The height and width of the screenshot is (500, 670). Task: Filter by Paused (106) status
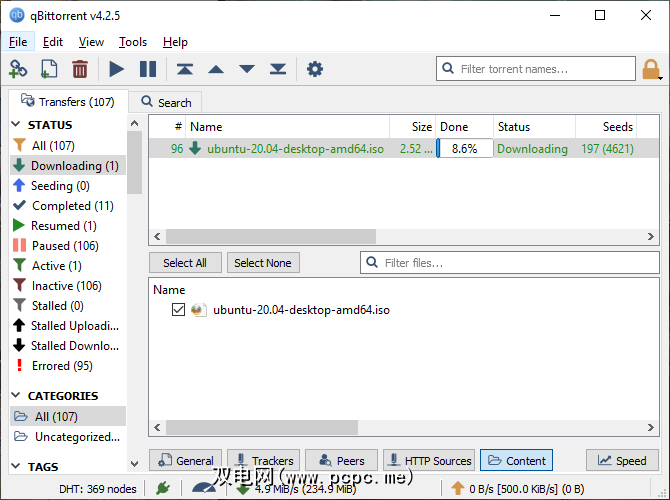68,245
